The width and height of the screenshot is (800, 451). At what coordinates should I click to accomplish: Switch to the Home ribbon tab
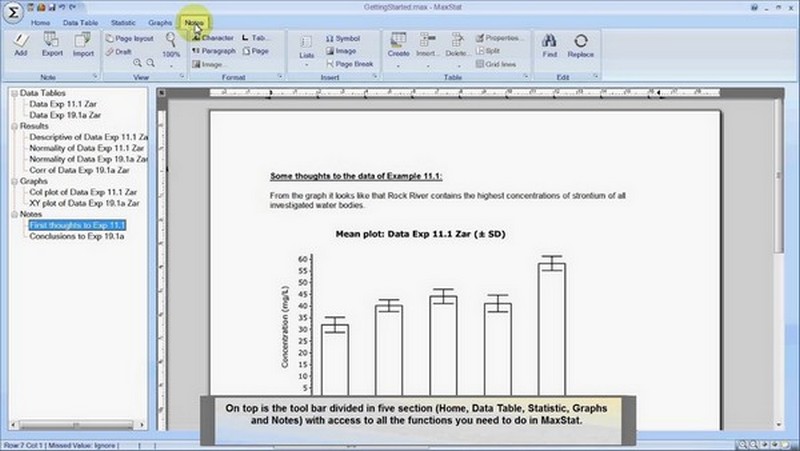40,22
